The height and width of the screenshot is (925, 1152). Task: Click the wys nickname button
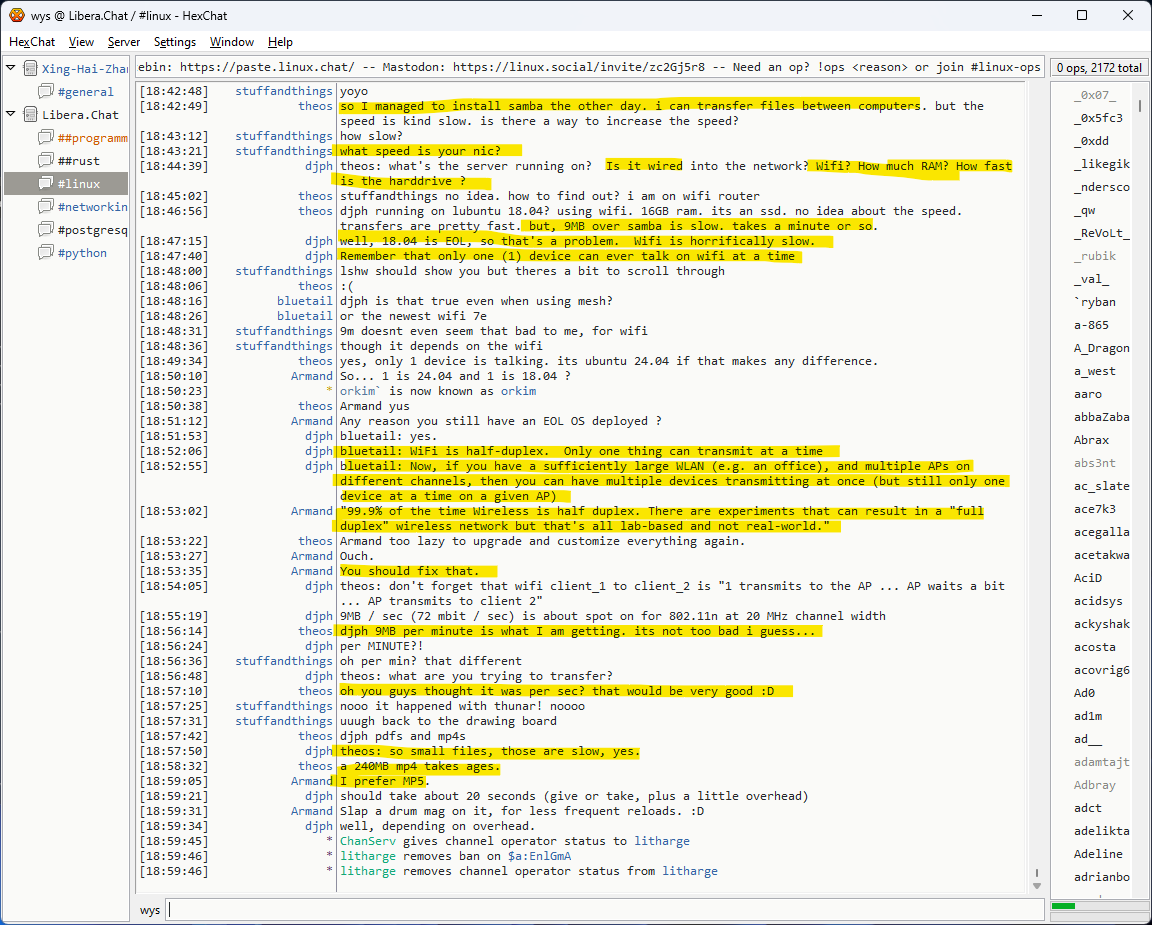pyautogui.click(x=150, y=910)
